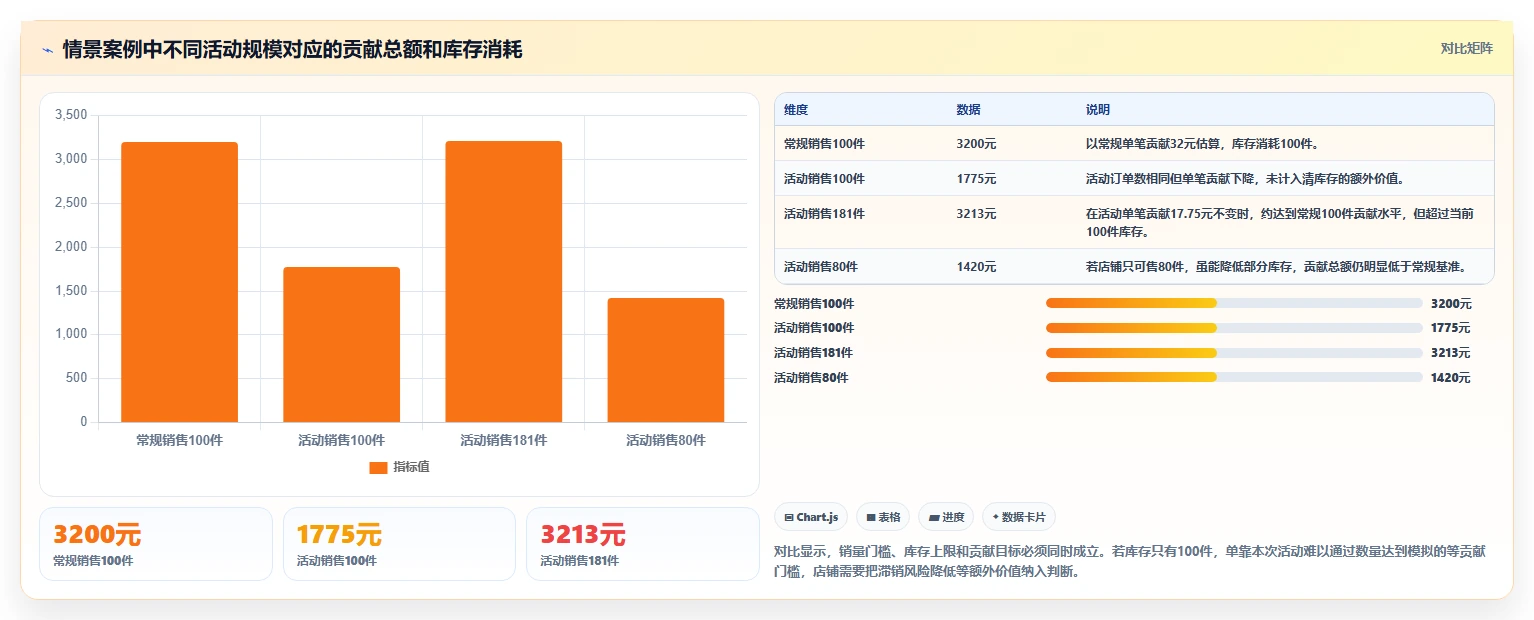Open the 3213元 活动销售181件 data card
1534x620 pixels.
point(643,544)
